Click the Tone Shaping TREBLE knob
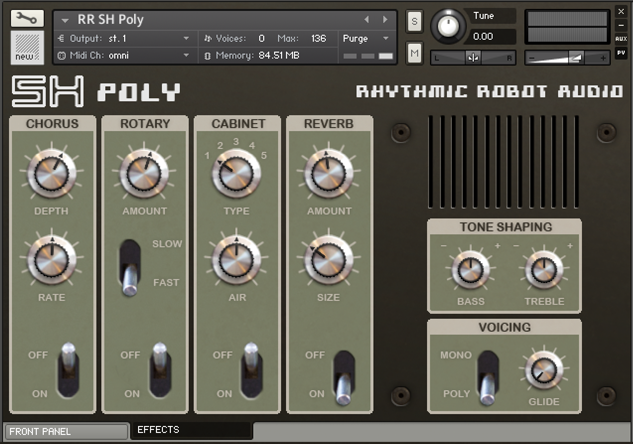The width and height of the screenshot is (633, 444). point(544,269)
